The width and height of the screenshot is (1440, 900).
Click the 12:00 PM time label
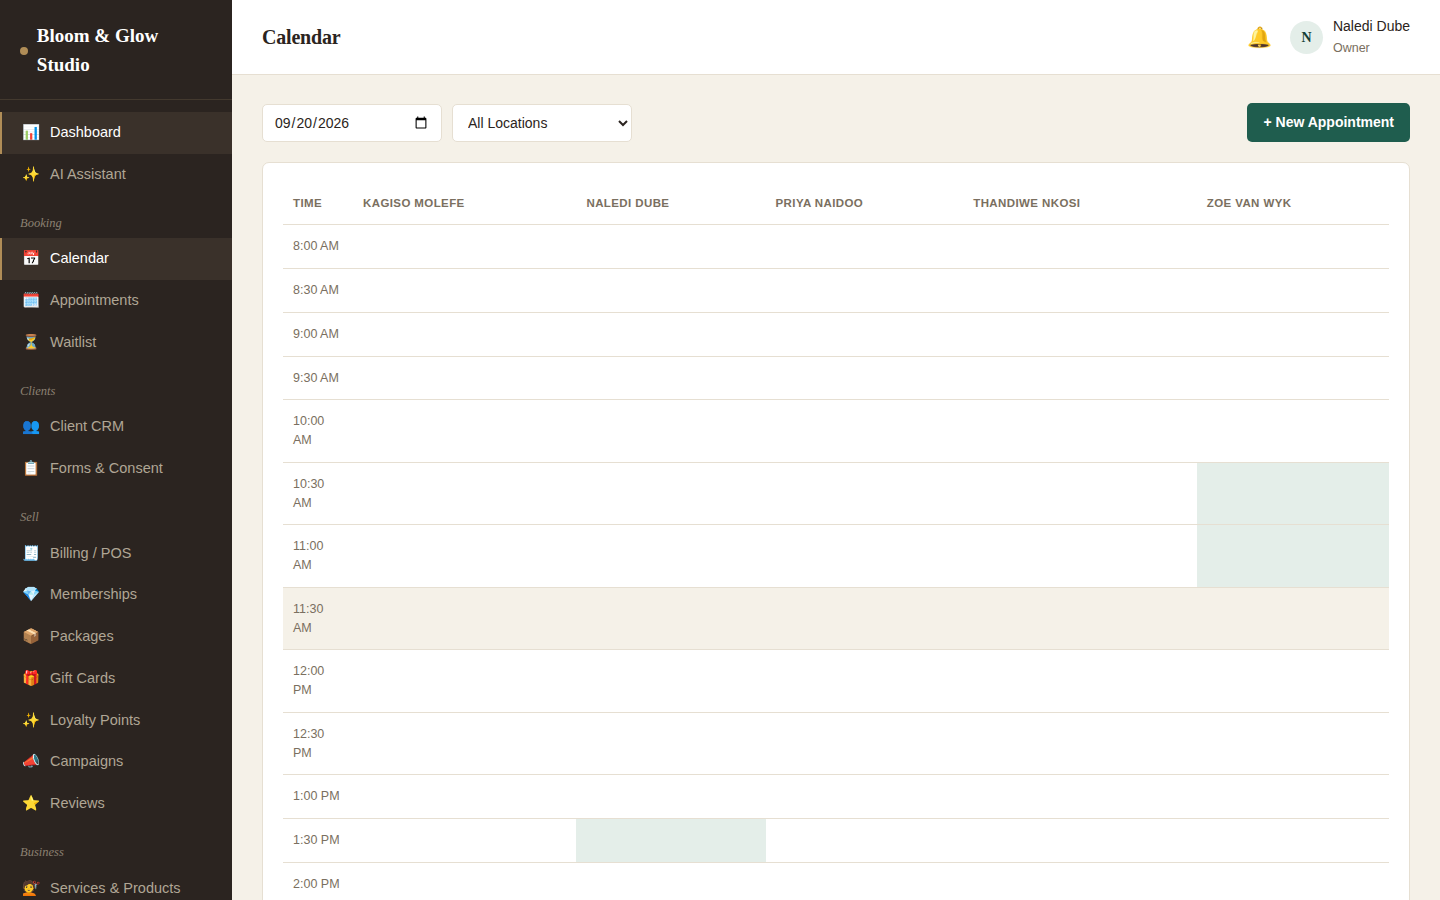[x=308, y=680]
